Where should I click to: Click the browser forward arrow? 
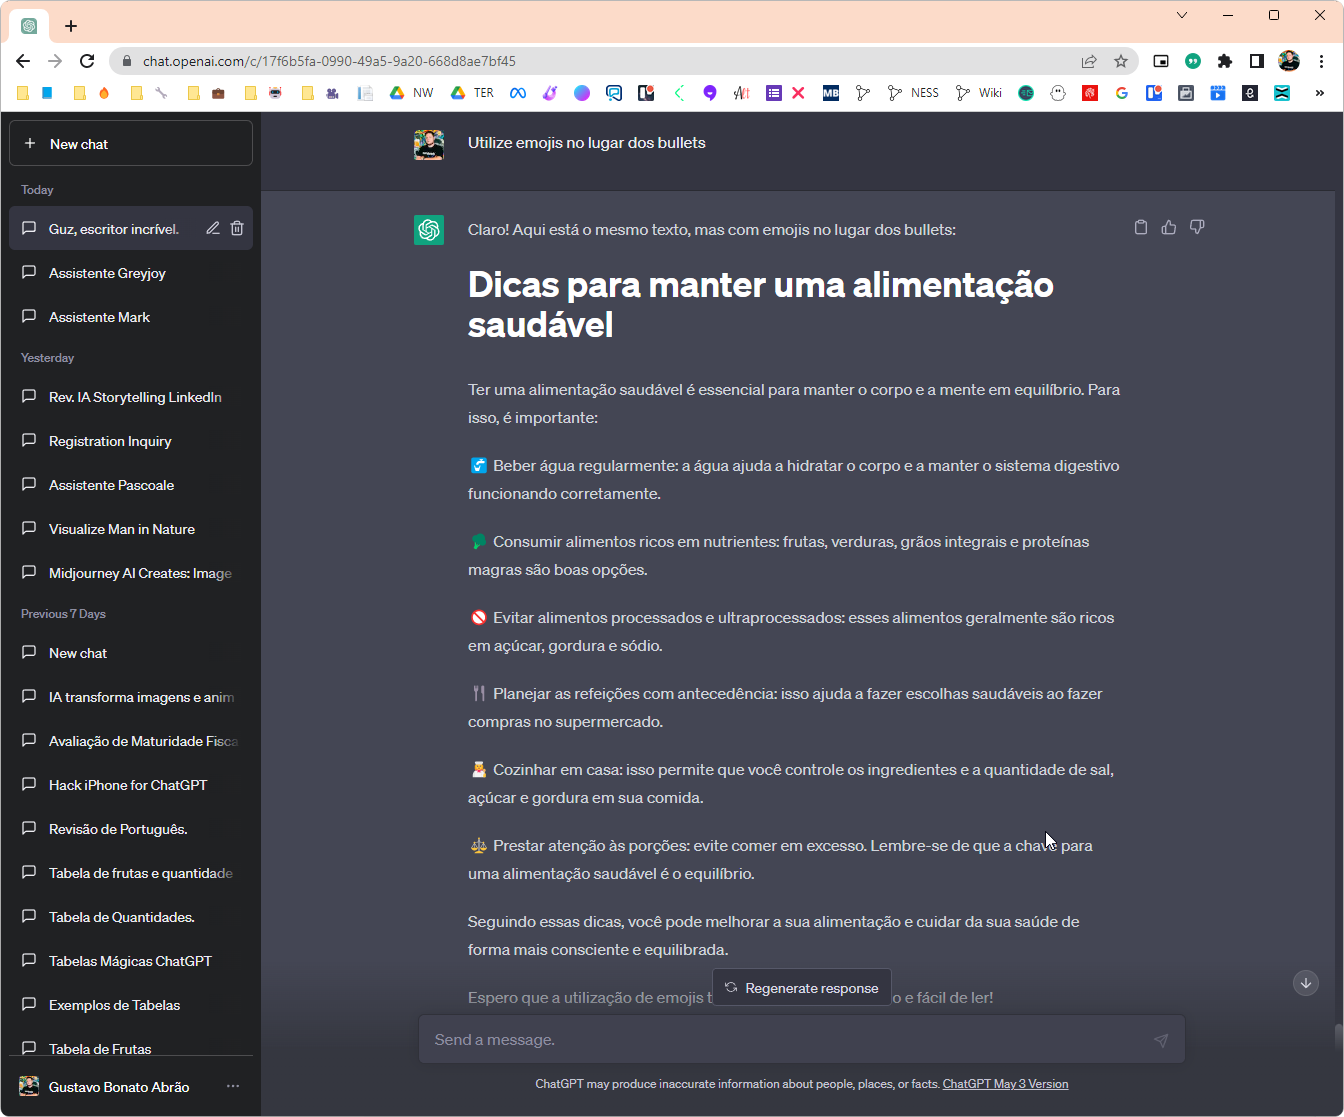55,61
